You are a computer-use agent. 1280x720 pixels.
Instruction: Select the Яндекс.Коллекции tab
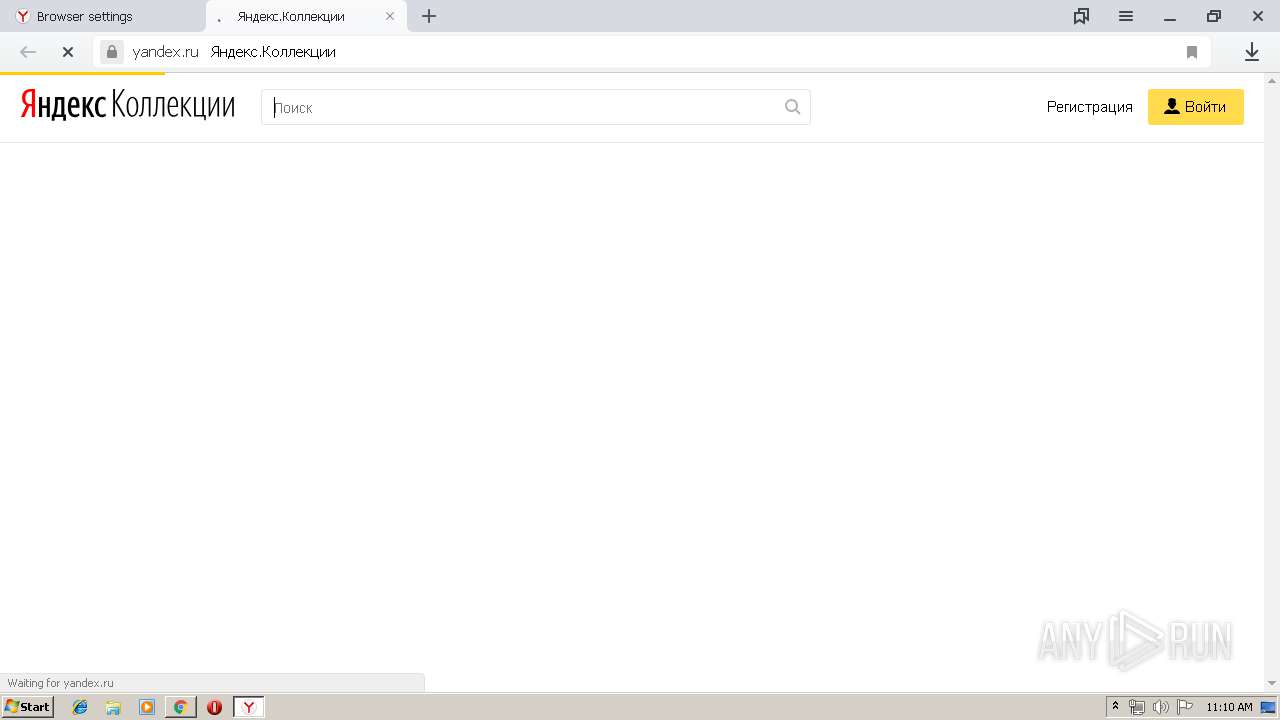click(306, 16)
